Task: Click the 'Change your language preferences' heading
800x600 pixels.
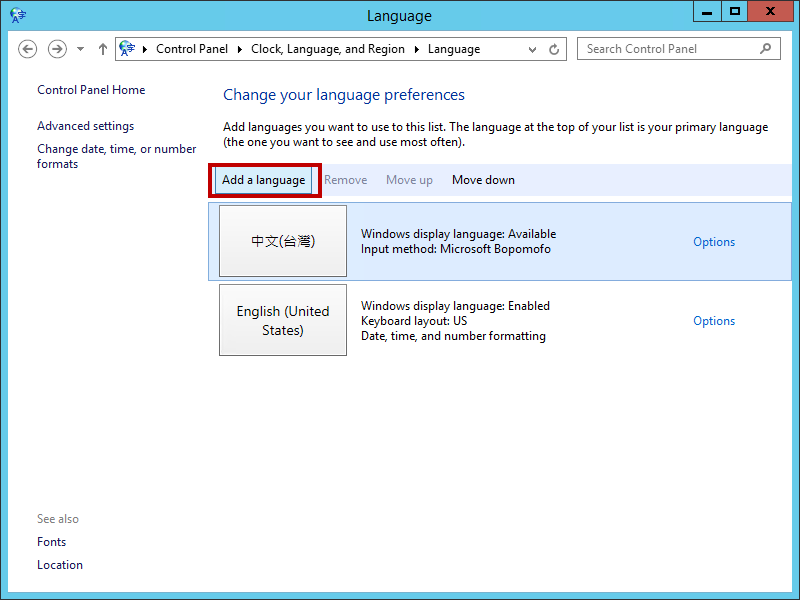Action: click(344, 95)
